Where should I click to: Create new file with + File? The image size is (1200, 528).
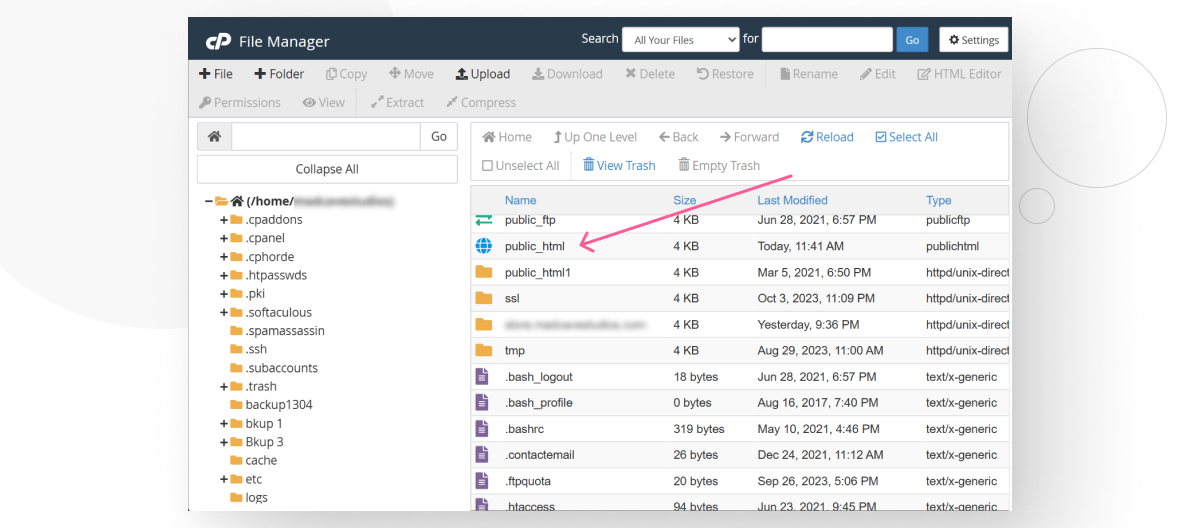click(215, 74)
